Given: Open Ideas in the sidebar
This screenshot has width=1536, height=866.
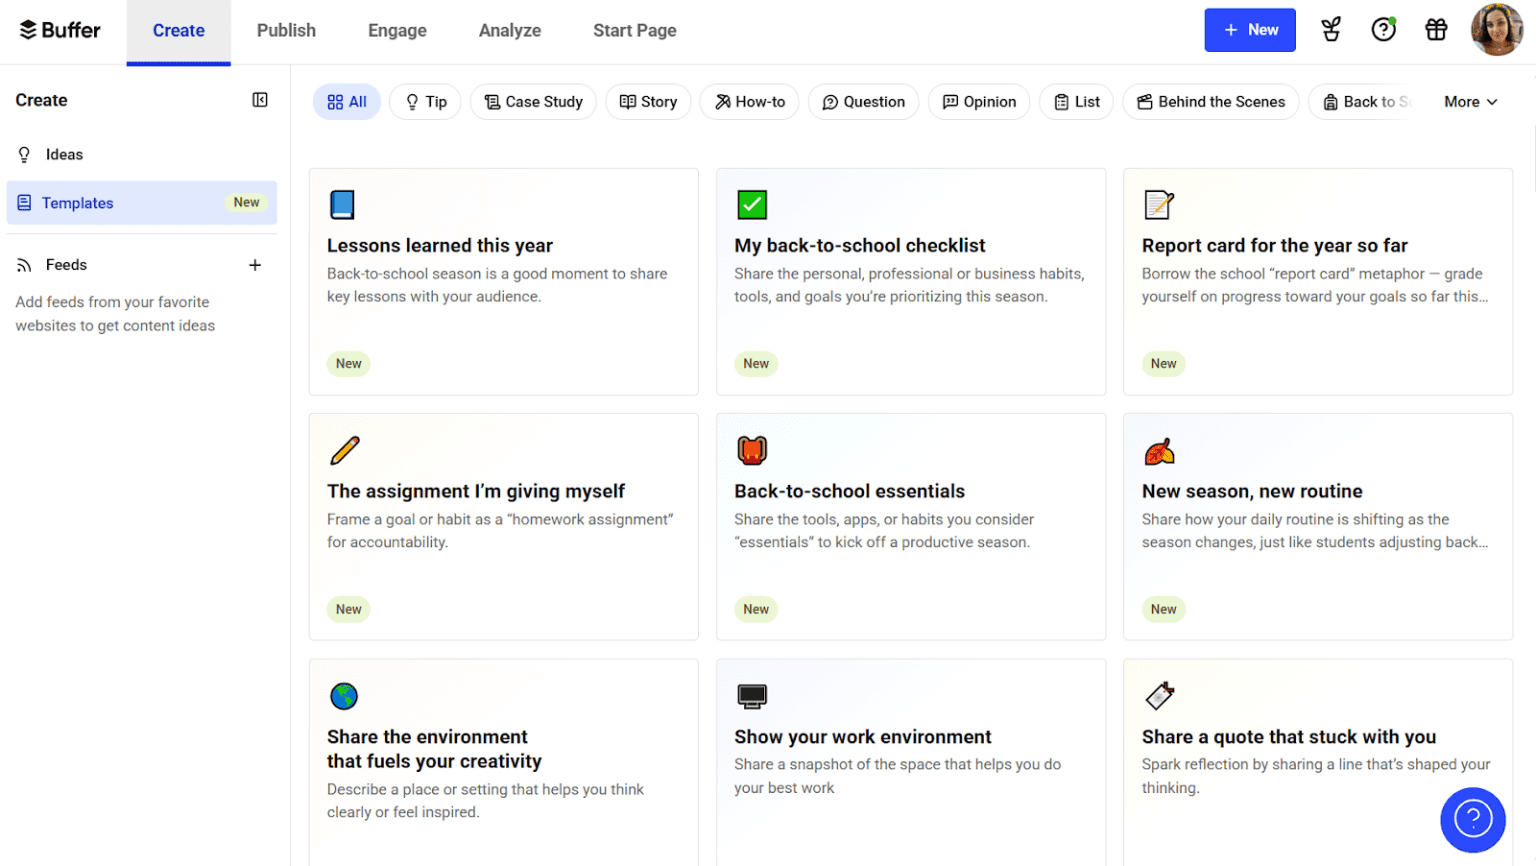Looking at the screenshot, I should click(64, 155).
